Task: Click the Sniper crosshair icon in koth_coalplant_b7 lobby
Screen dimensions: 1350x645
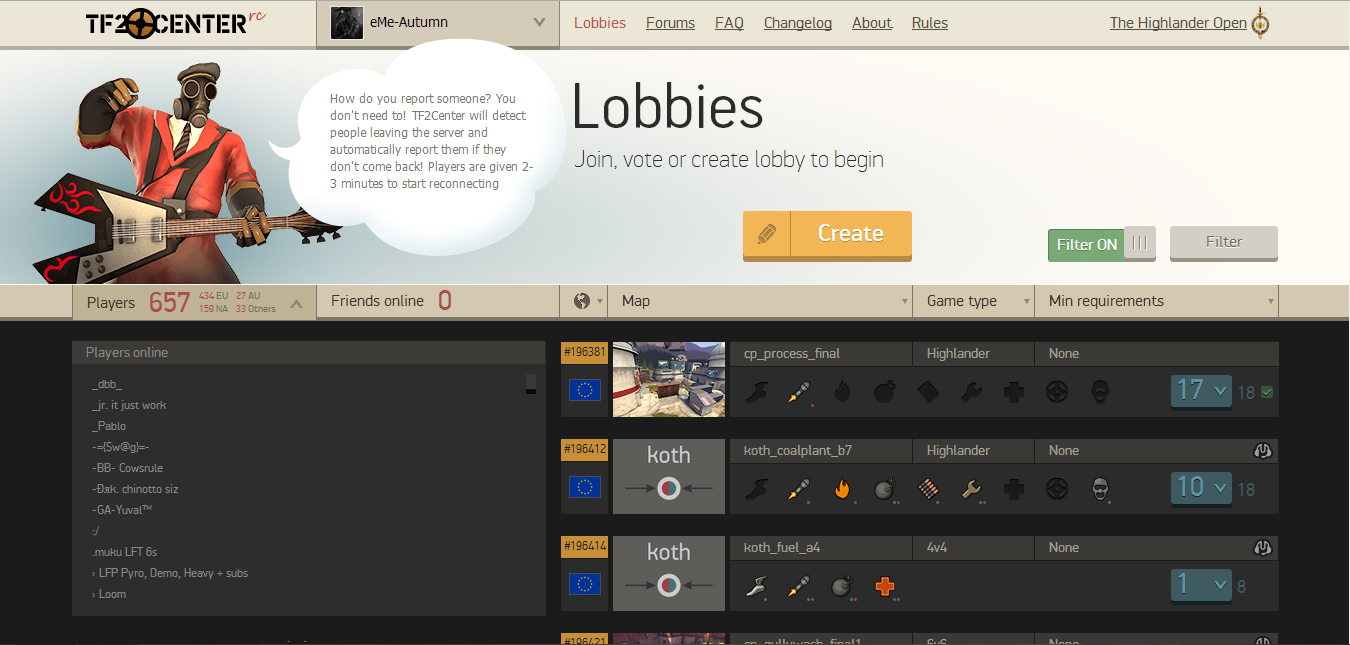Action: 1056,489
